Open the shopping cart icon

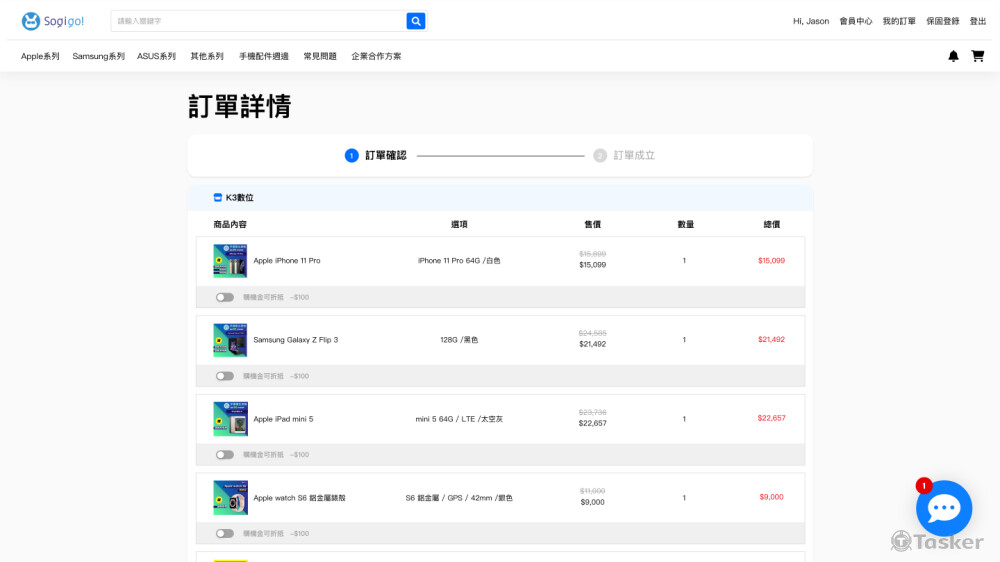978,56
